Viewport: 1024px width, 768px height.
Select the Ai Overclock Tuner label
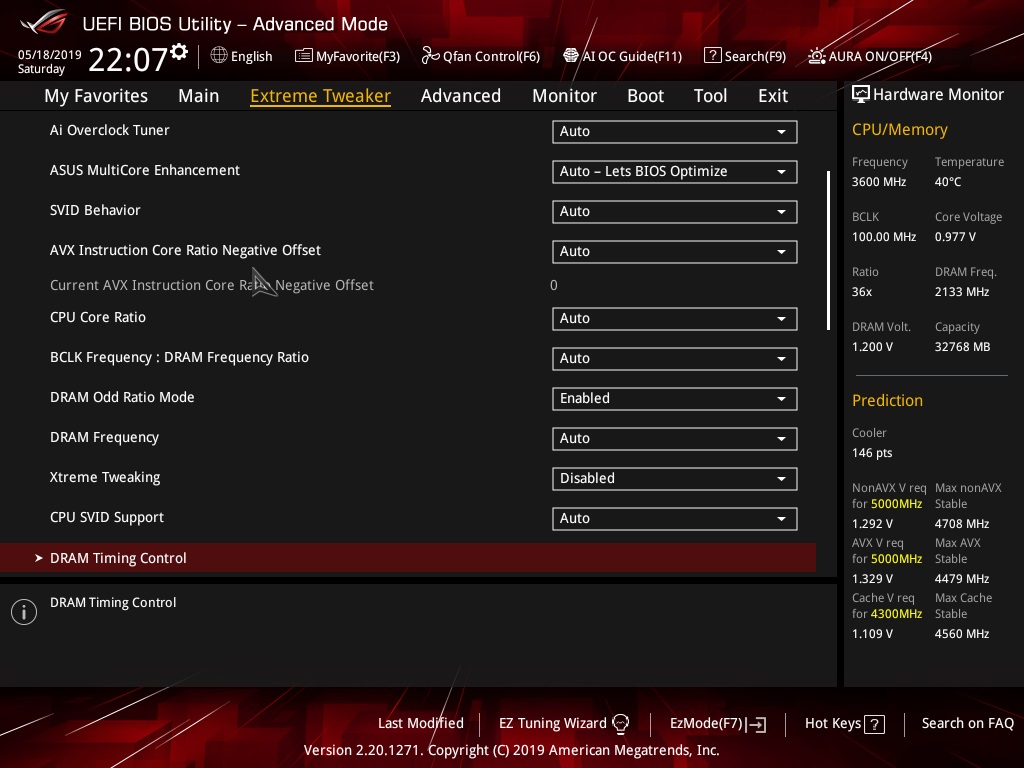point(110,130)
